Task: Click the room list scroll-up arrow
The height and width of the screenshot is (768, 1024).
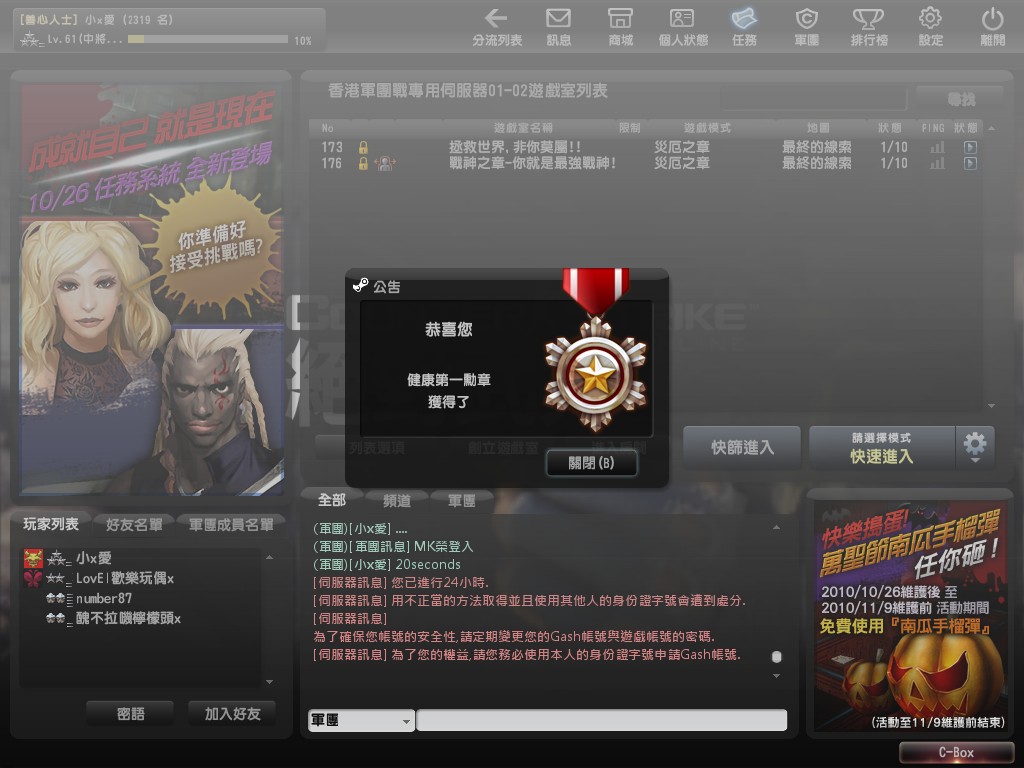Action: pos(992,128)
